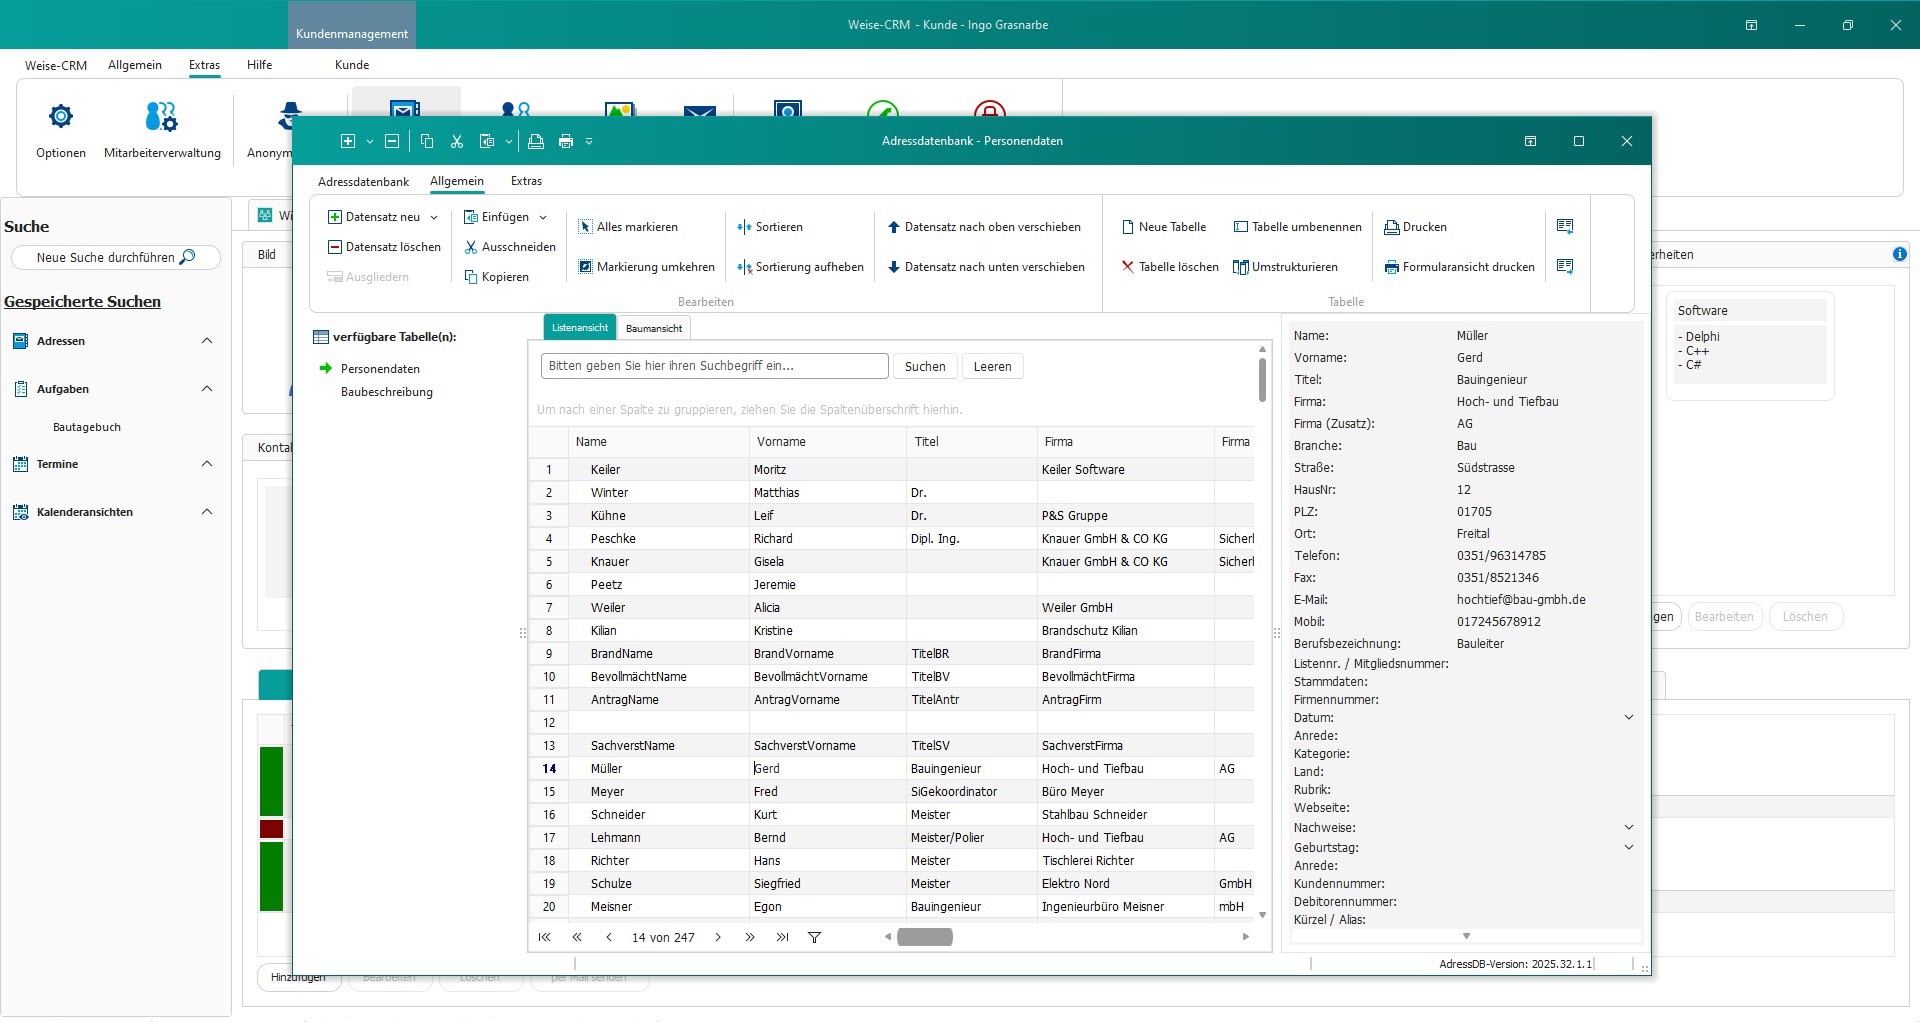Click the Sortieren icon
This screenshot has width=1920, height=1022.
point(744,227)
